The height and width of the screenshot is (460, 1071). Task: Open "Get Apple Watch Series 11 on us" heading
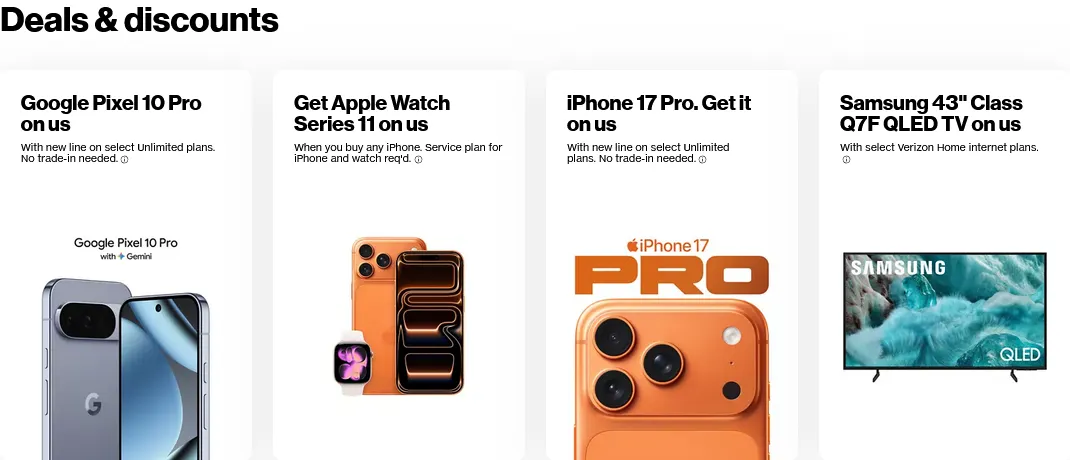[372, 113]
